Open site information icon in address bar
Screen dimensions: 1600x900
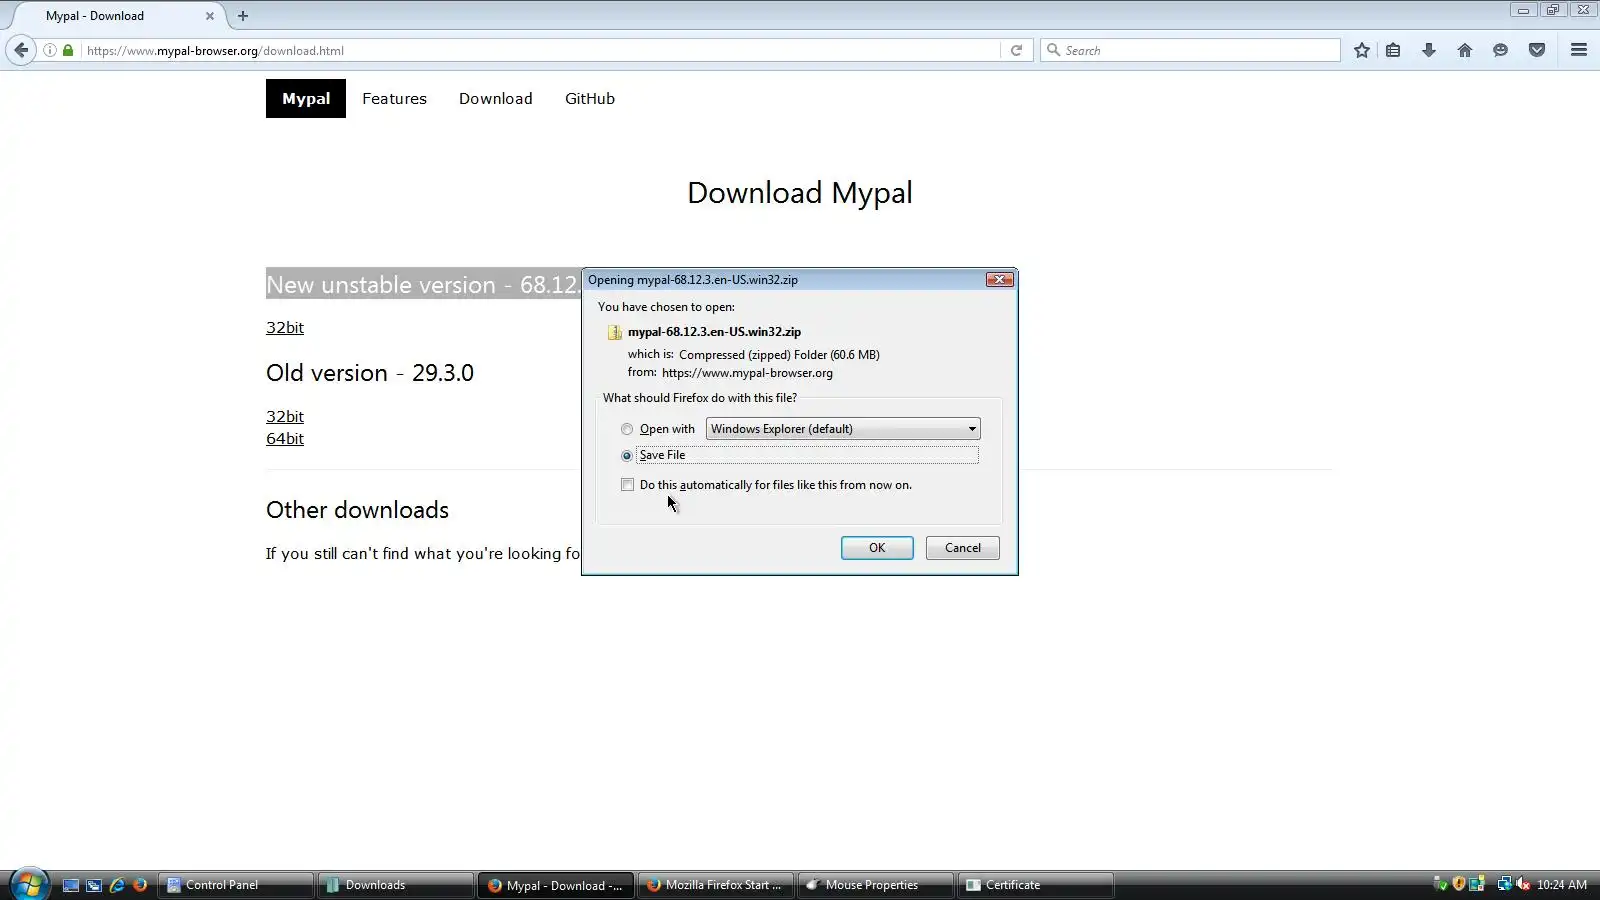coord(50,50)
